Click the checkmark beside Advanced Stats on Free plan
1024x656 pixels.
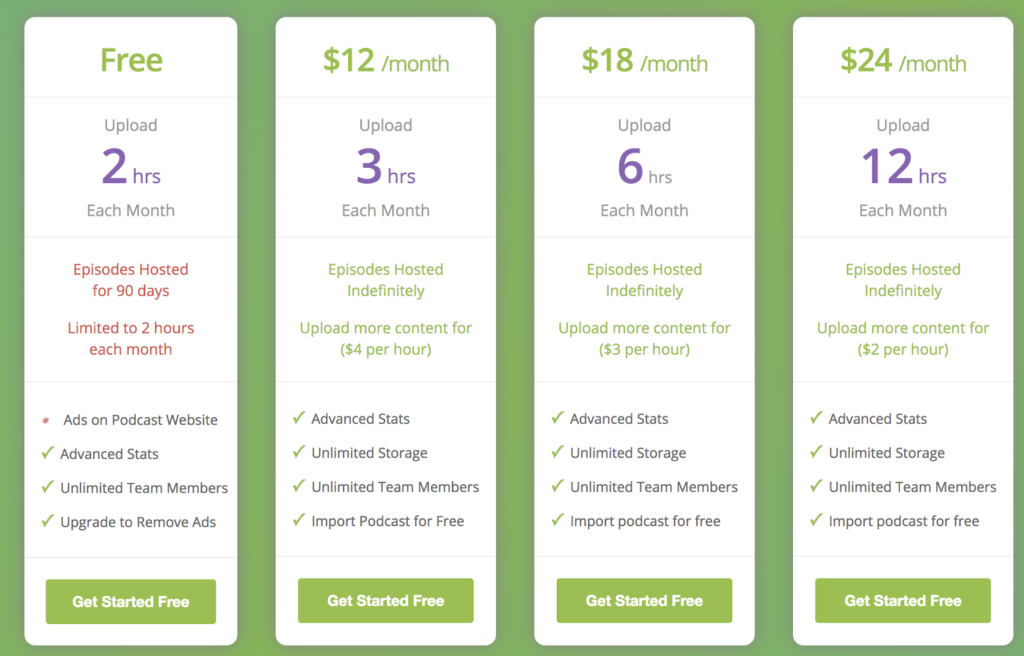click(48, 453)
